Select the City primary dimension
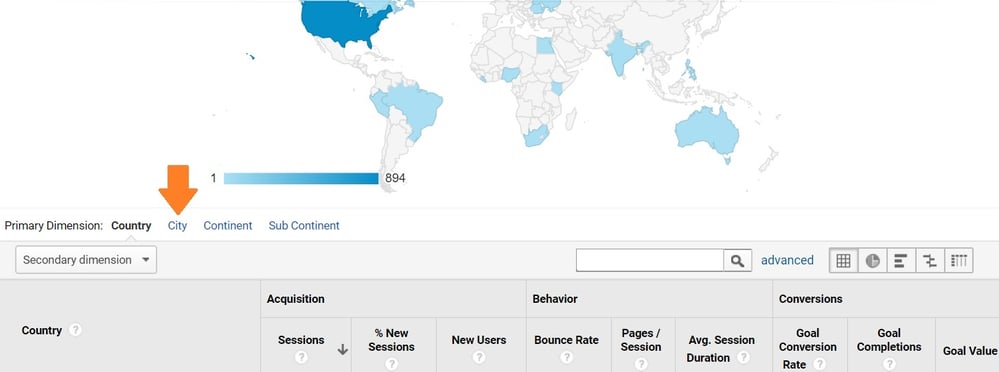The width and height of the screenshot is (999, 372). point(177,225)
